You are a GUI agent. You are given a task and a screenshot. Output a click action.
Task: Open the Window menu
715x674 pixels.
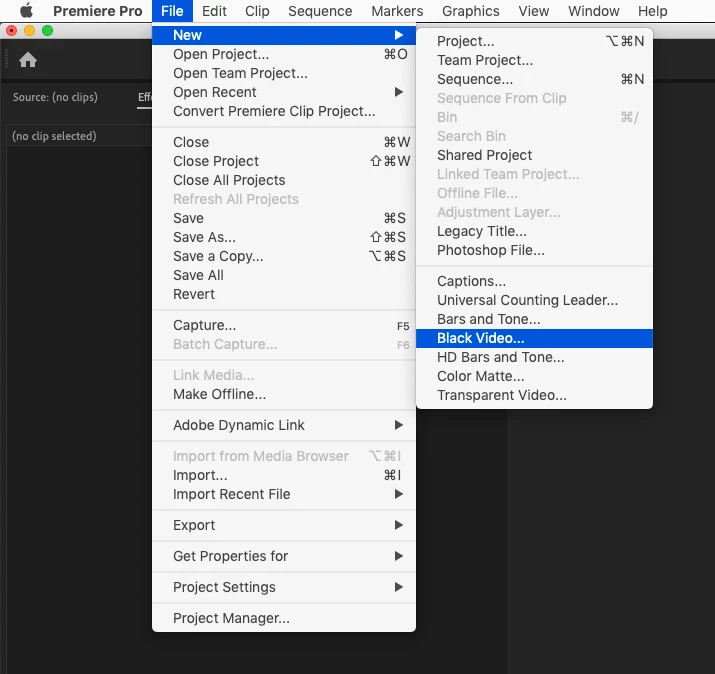(593, 11)
